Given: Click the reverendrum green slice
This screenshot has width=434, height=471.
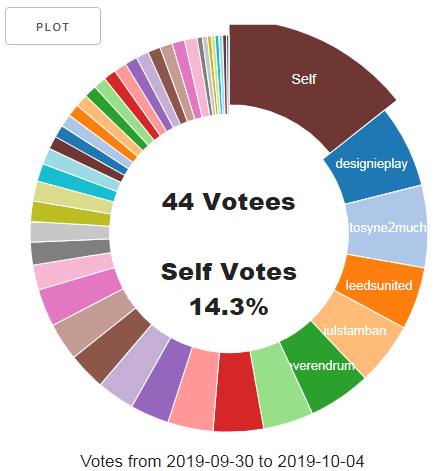Looking at the screenshot, I should [x=322, y=366].
